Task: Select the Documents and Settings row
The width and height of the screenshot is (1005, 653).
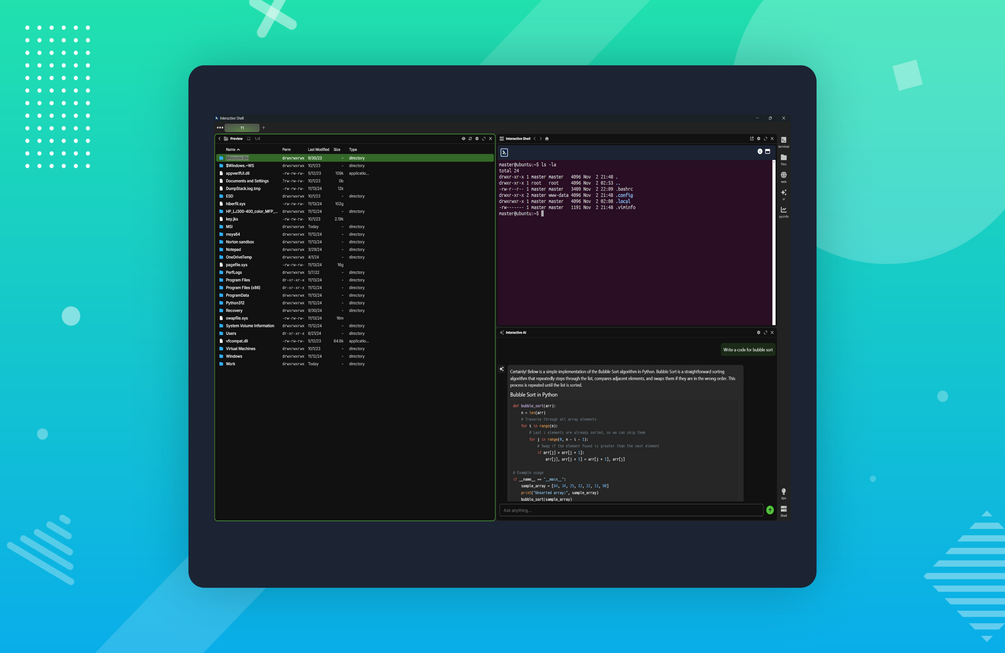Action: (x=354, y=181)
